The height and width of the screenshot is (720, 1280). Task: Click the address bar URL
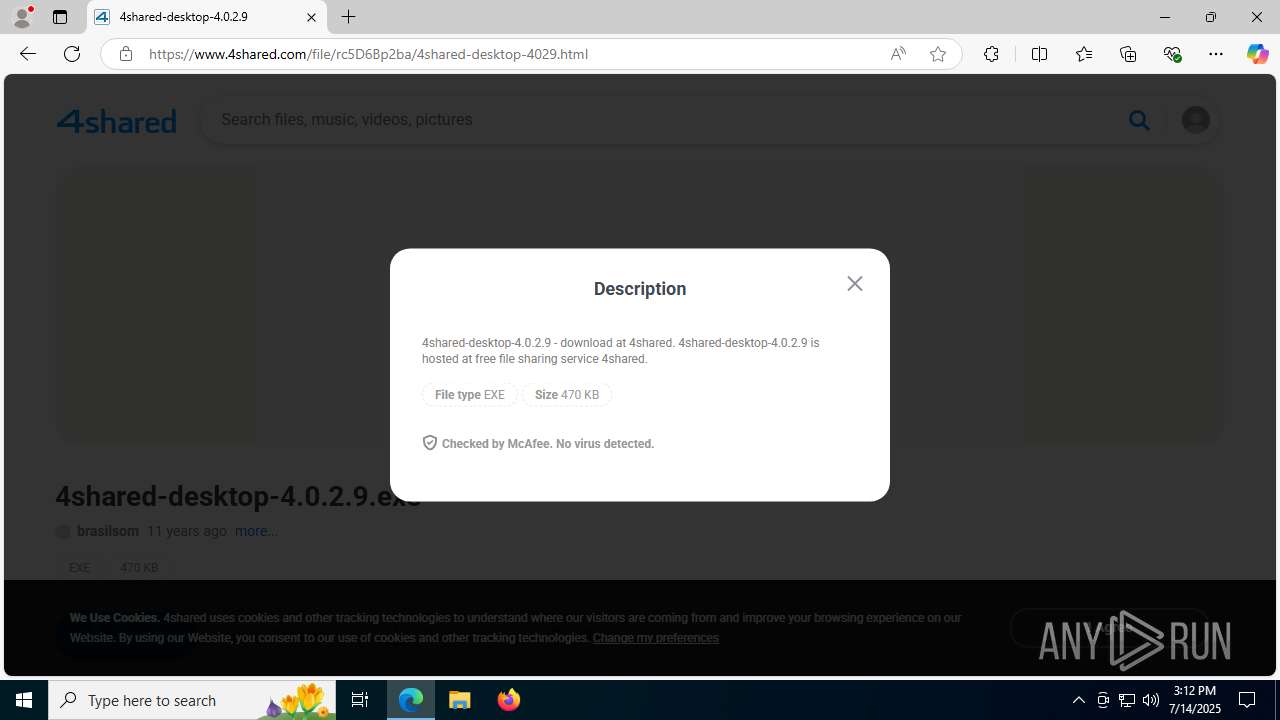pyautogui.click(x=368, y=54)
